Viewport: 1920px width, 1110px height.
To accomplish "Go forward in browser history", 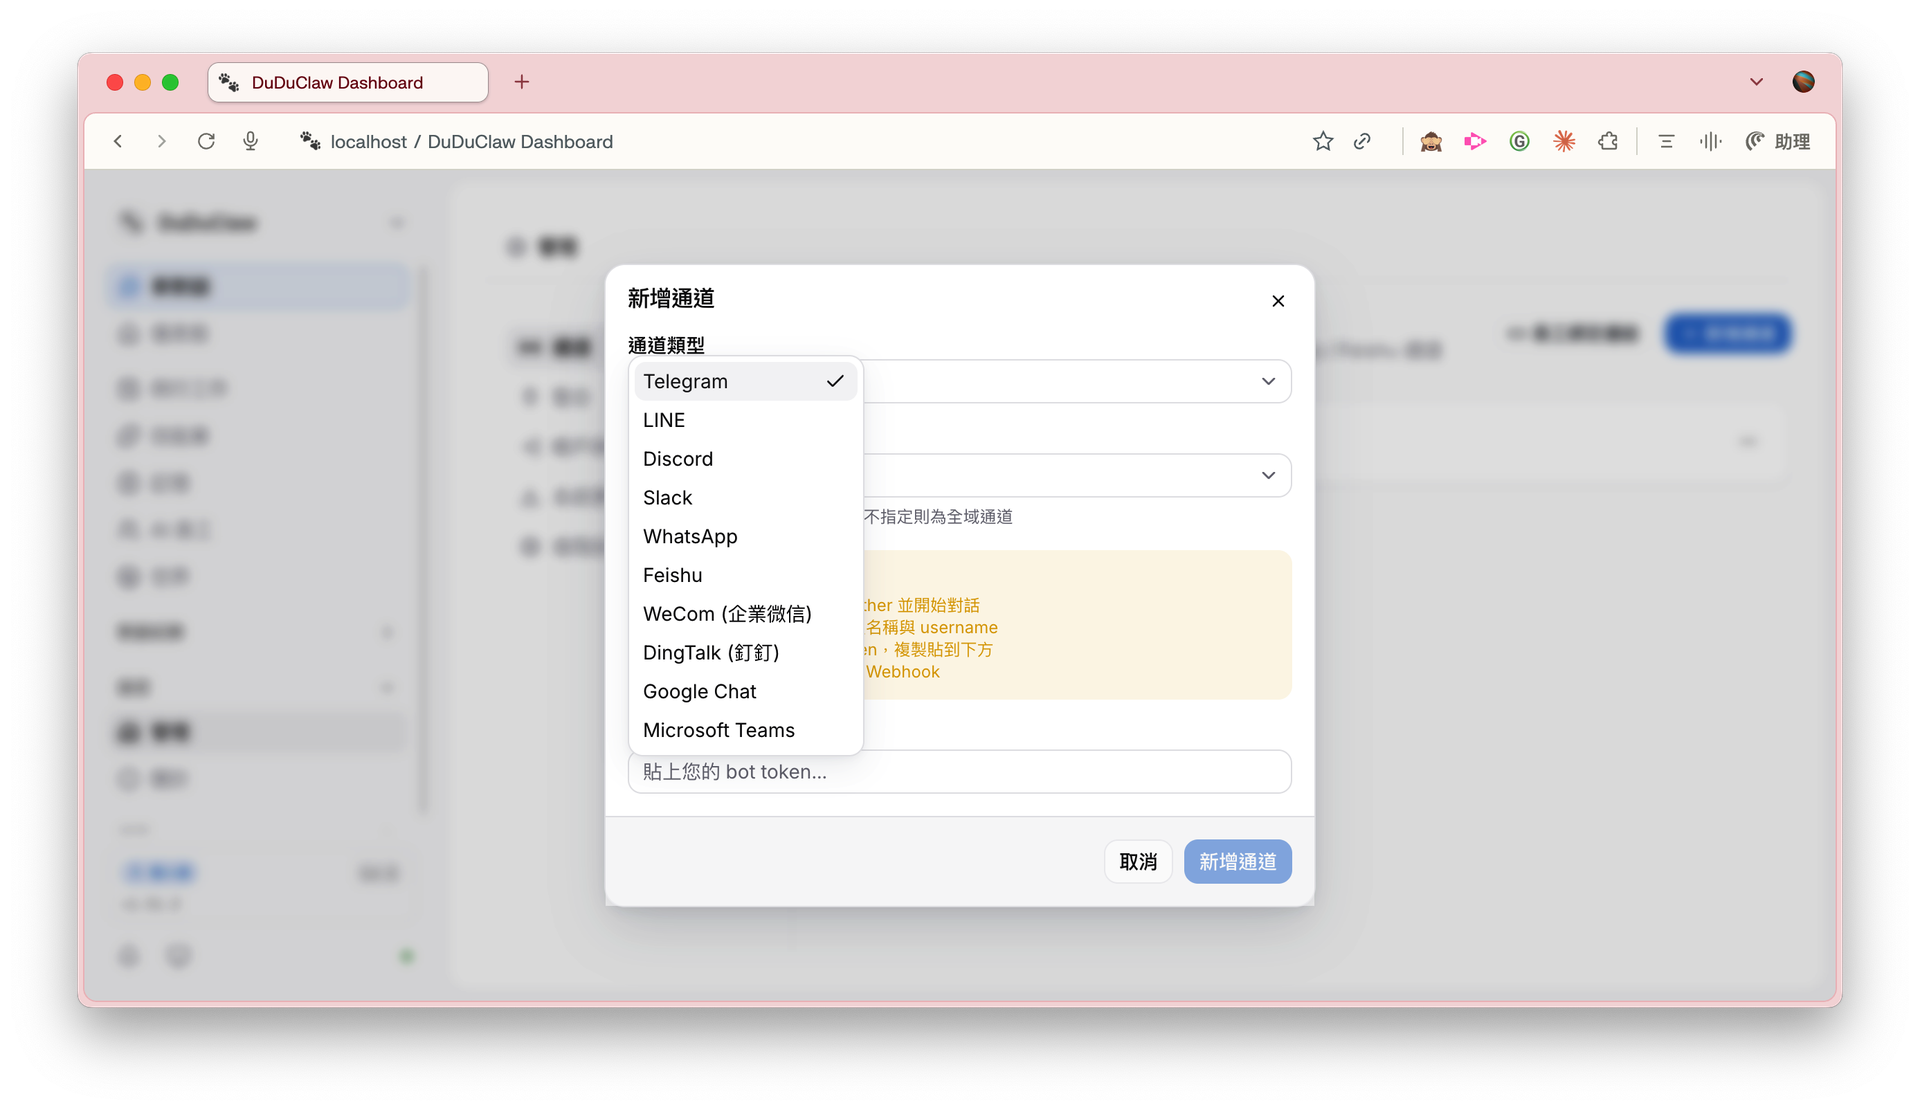I will (x=161, y=142).
